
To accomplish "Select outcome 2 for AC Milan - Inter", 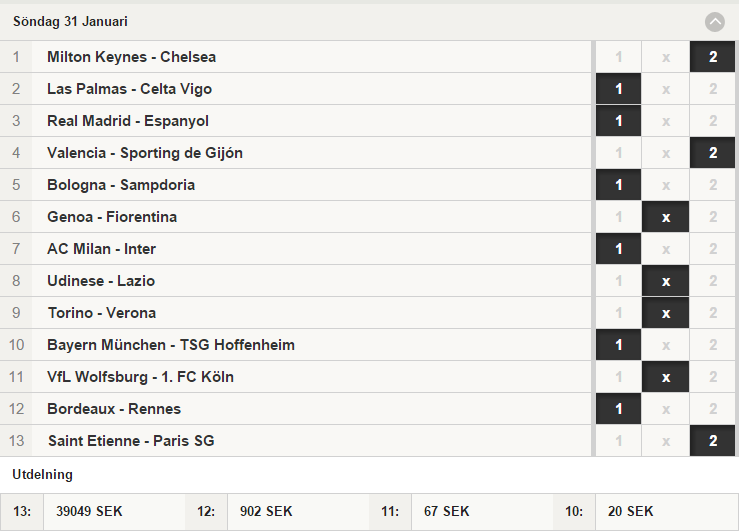I will click(x=713, y=249).
